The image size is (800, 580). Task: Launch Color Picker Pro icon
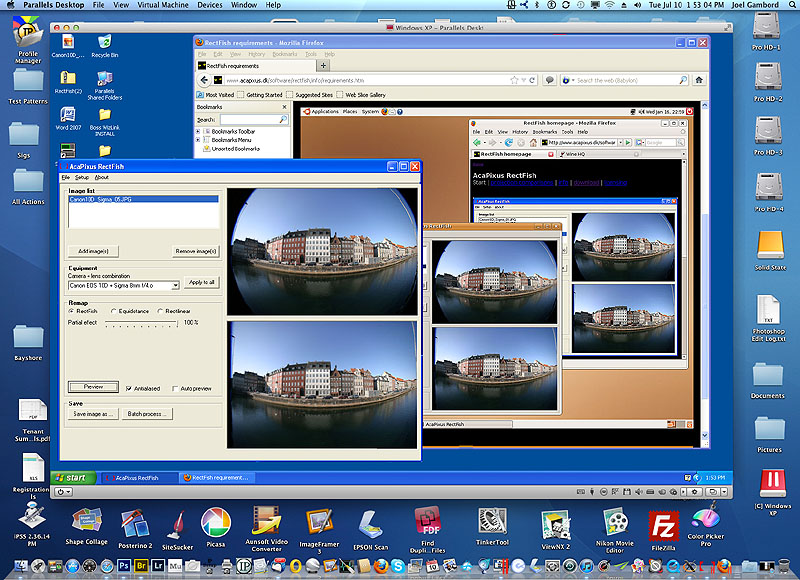(x=706, y=518)
